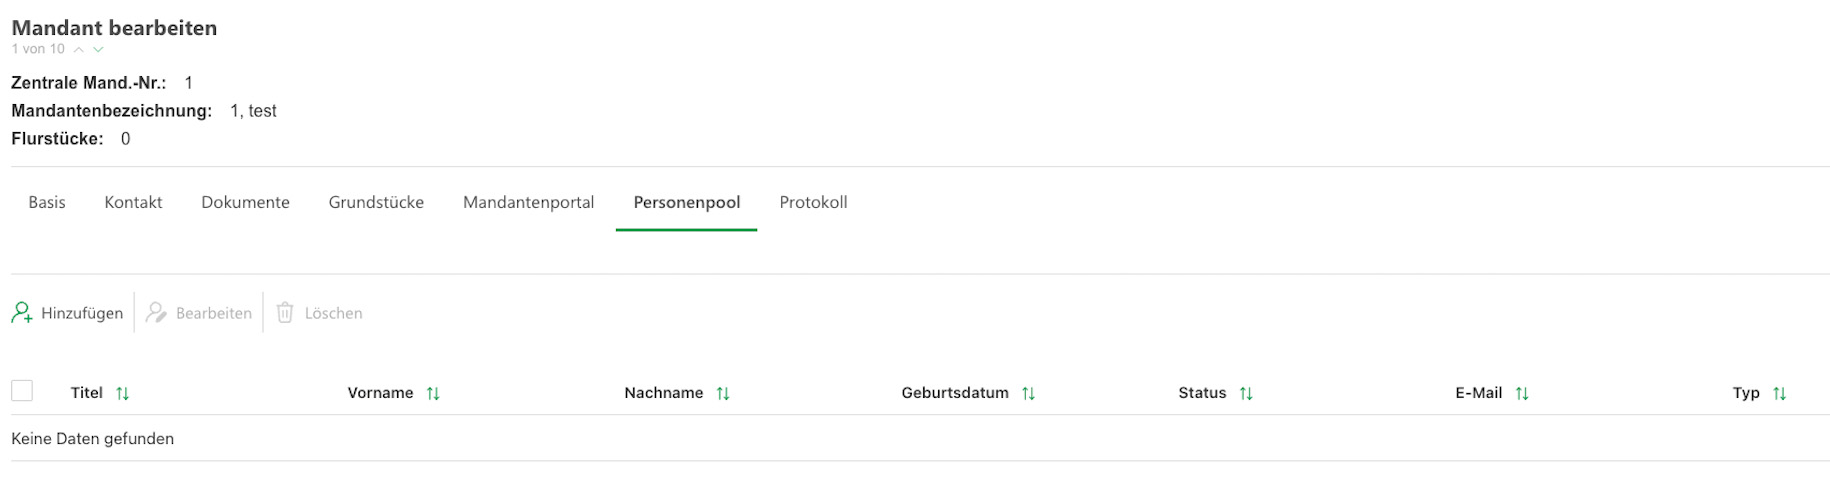This screenshot has height=502, width=1830.
Task: Tick the select-all checkbox in table header
Action: 22,391
